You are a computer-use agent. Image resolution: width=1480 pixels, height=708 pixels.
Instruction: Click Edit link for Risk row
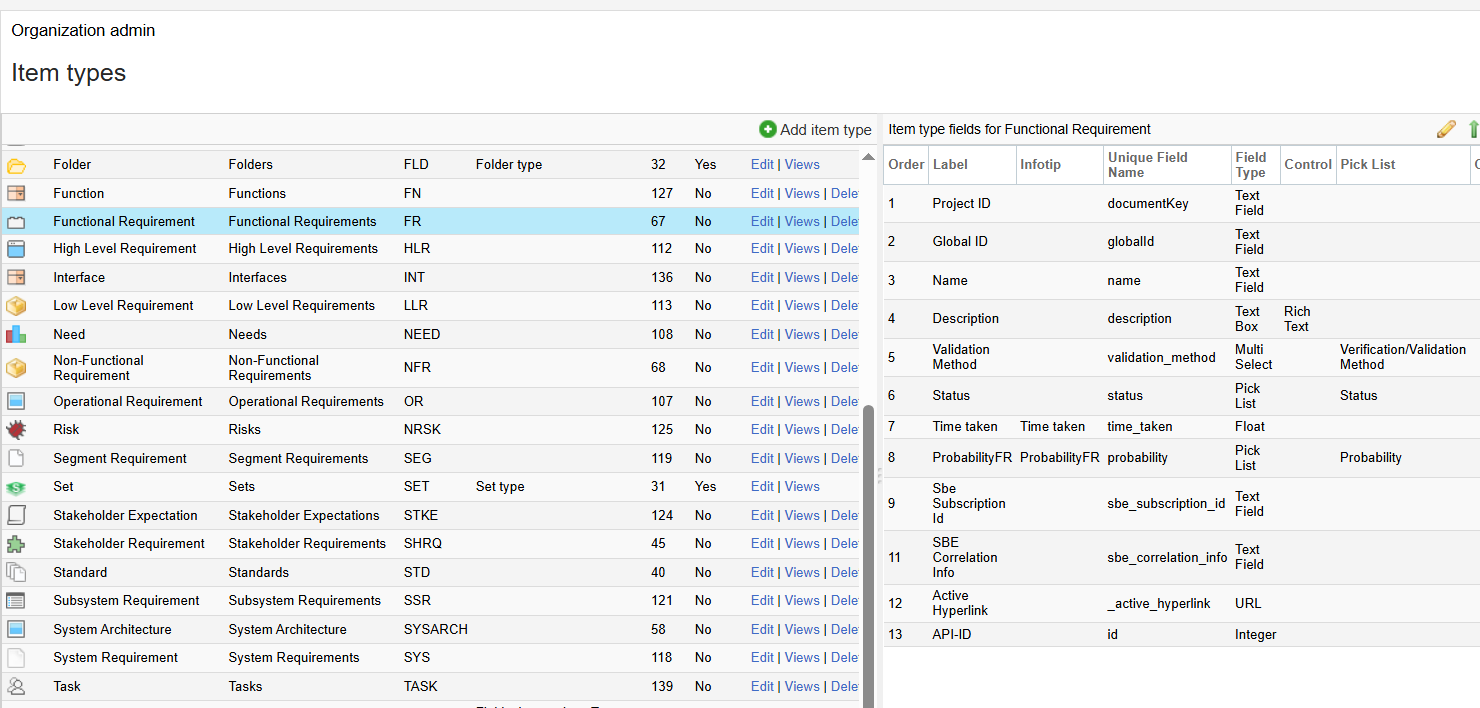(x=762, y=430)
